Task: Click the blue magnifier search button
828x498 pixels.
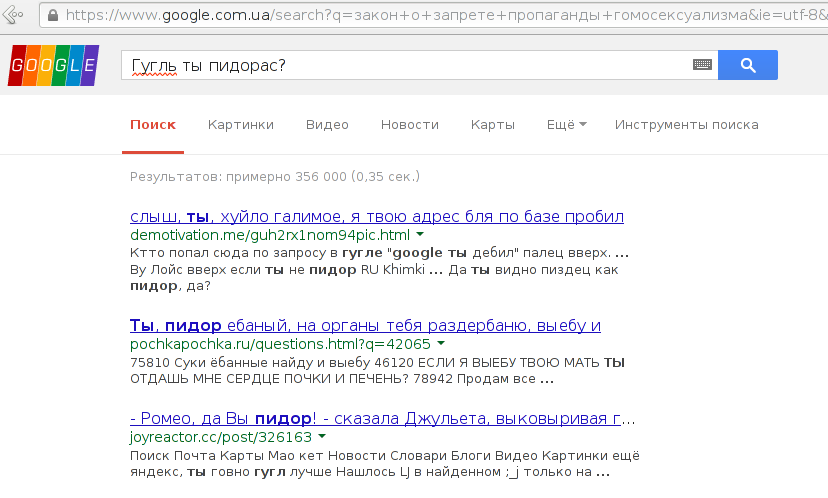Action: 748,65
